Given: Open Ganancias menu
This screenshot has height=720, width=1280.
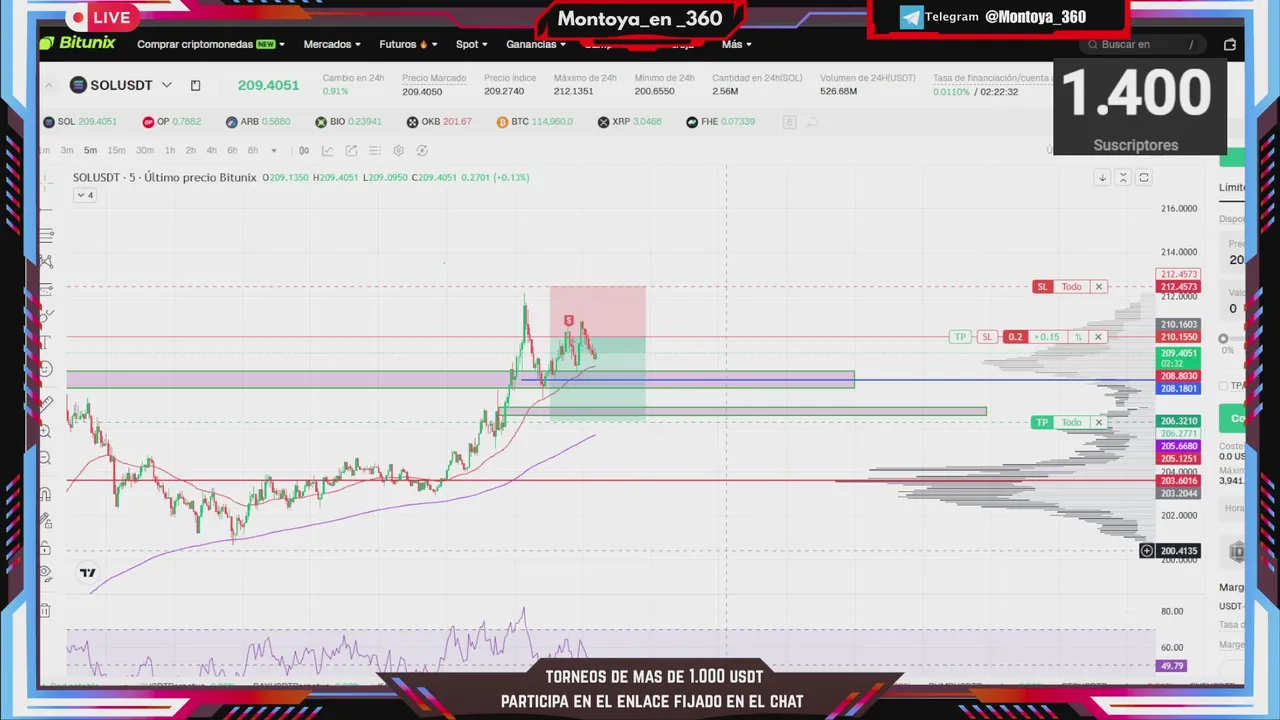Looking at the screenshot, I should point(535,44).
